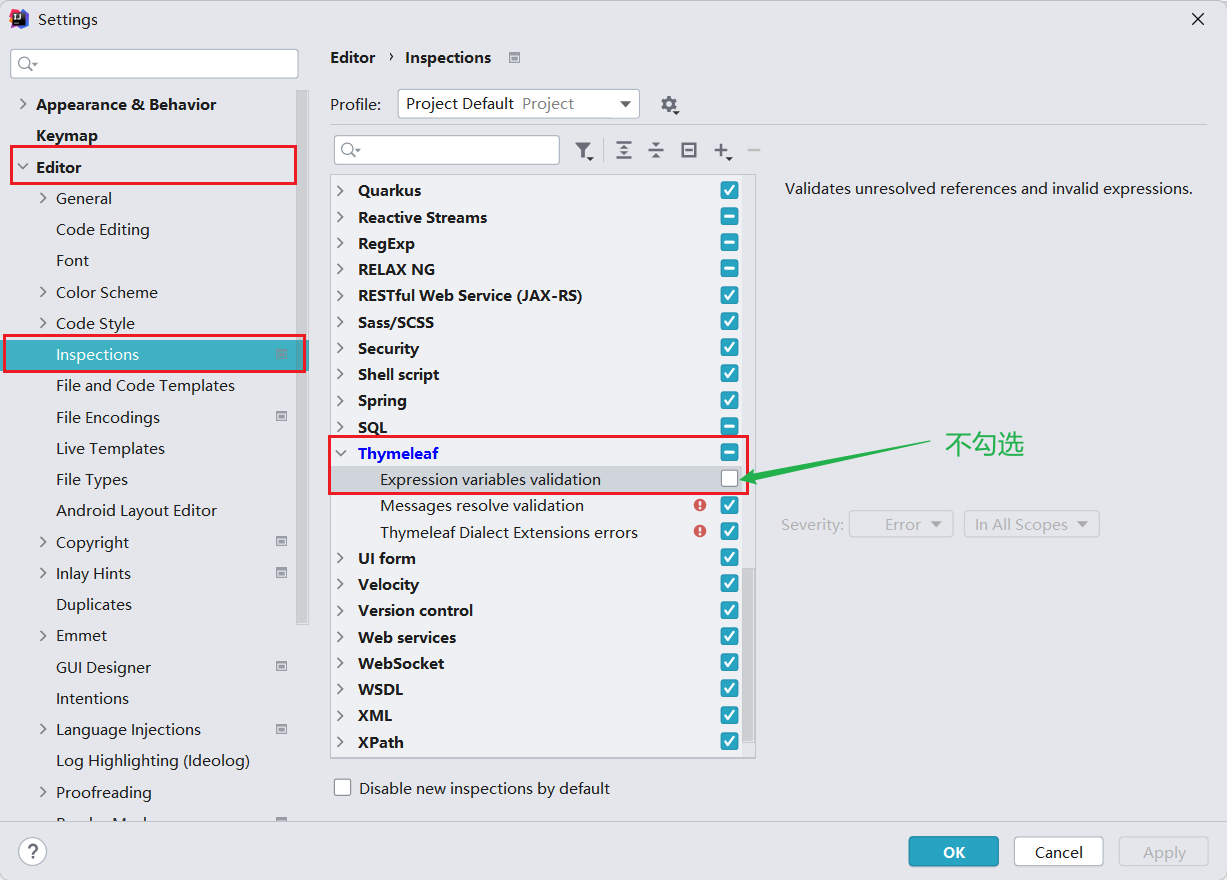
Task: Expand the Spring inspection group
Action: [x=341, y=400]
